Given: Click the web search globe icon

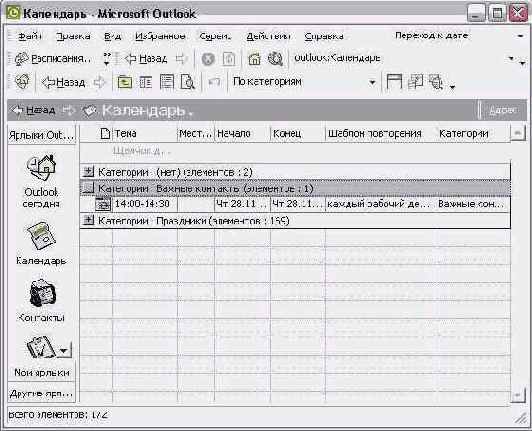Looking at the screenshot, I should [275, 59].
